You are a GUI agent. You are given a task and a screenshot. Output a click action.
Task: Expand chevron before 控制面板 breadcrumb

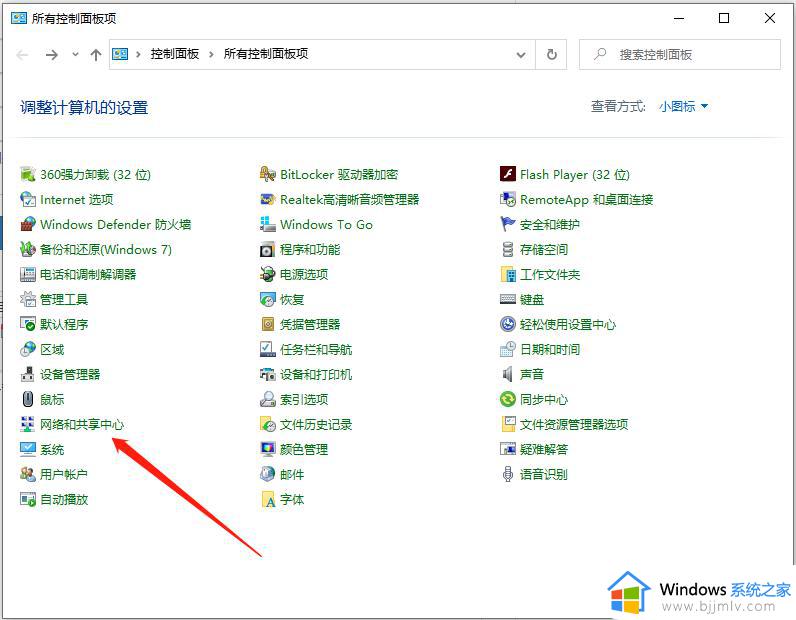138,54
